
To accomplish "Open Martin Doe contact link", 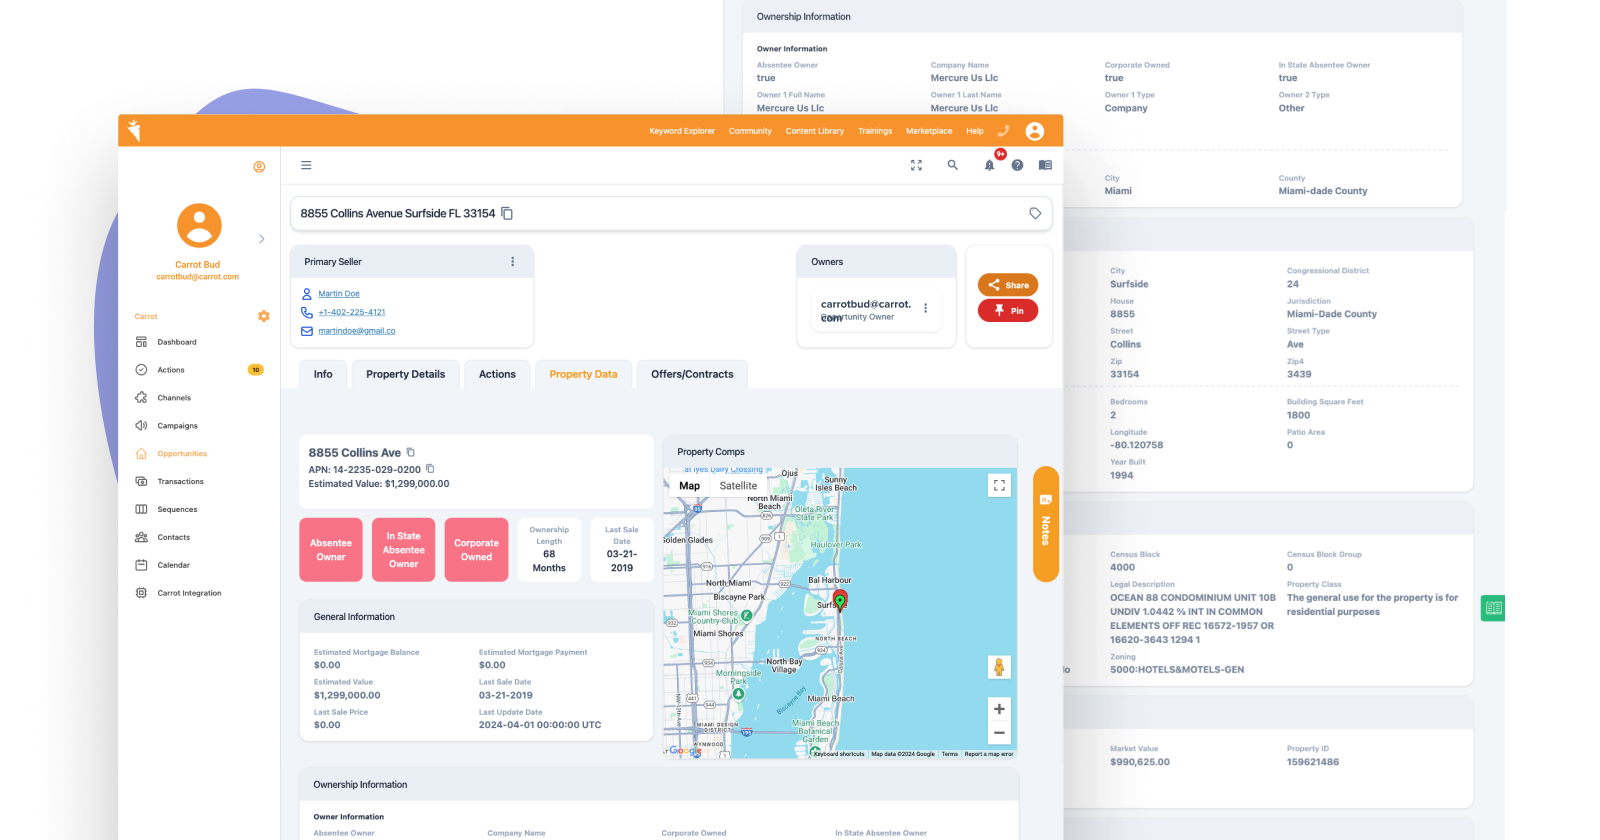I will (339, 294).
